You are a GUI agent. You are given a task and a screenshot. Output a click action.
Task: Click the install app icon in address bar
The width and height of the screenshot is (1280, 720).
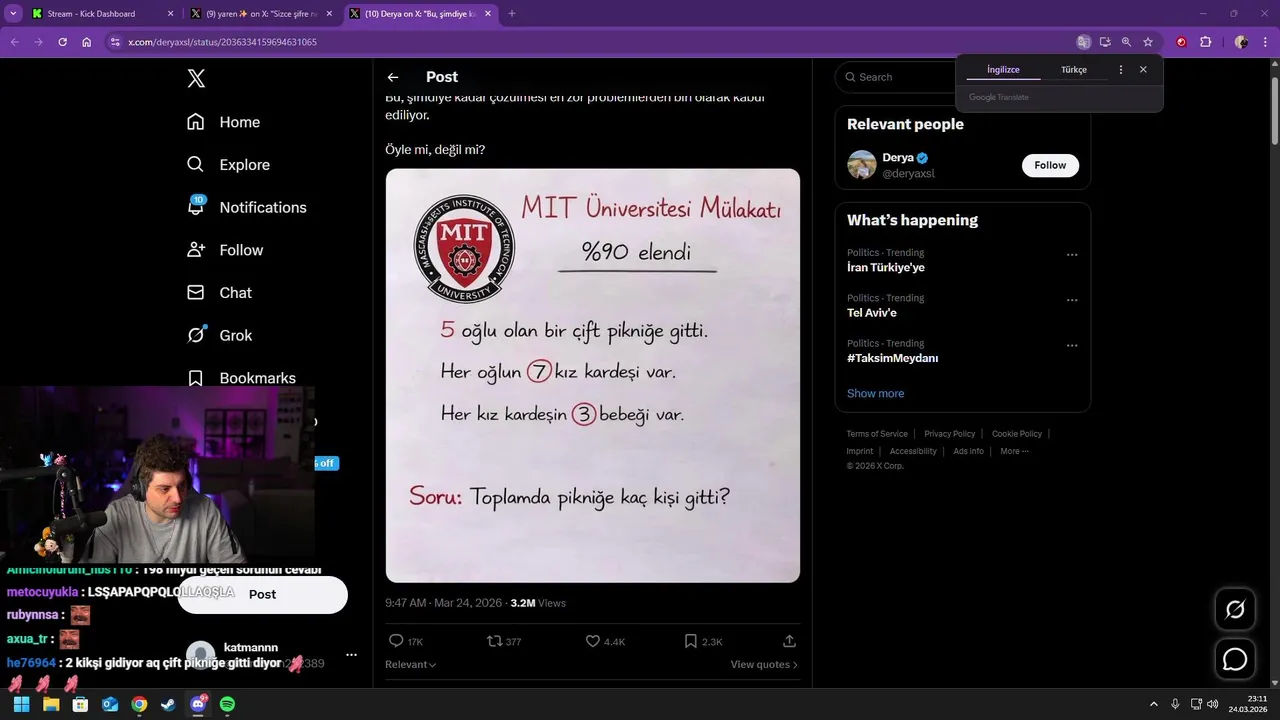tap(1105, 42)
